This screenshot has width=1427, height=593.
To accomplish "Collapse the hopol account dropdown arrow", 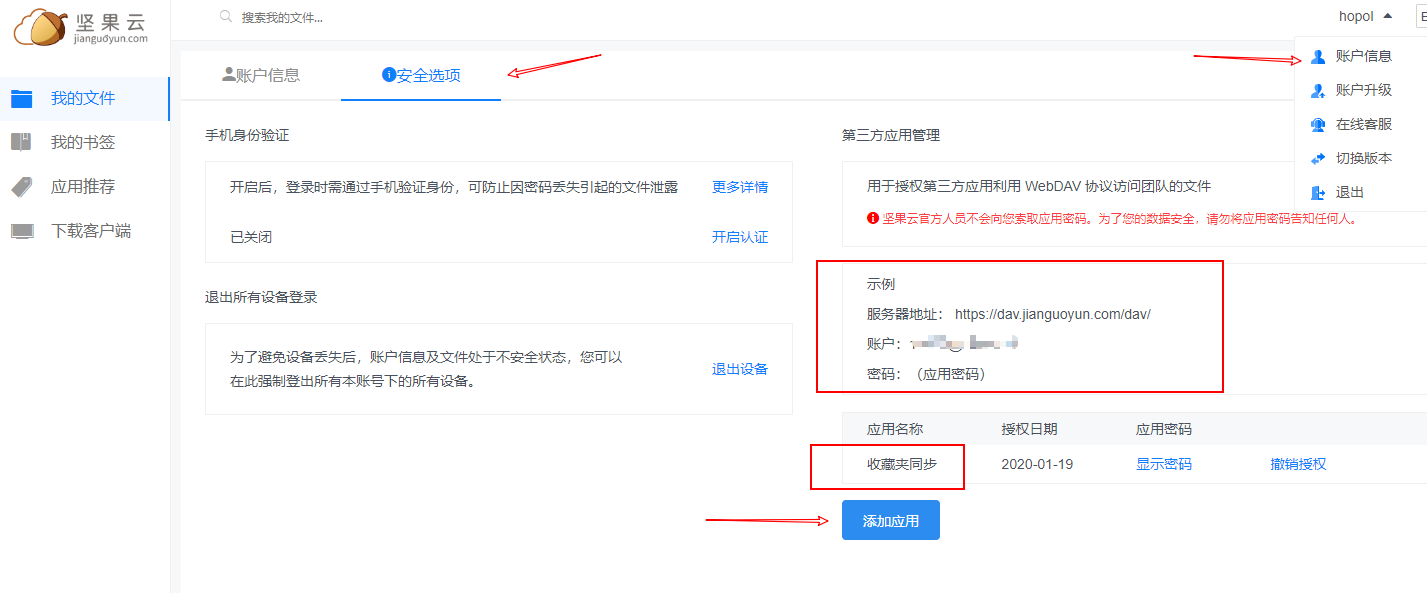I will pos(1387,16).
